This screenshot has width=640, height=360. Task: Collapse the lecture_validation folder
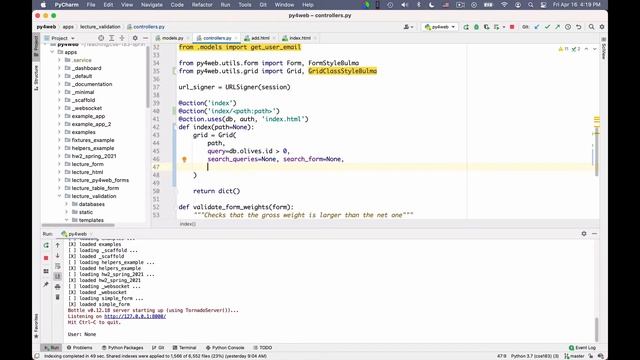click(x=60, y=196)
